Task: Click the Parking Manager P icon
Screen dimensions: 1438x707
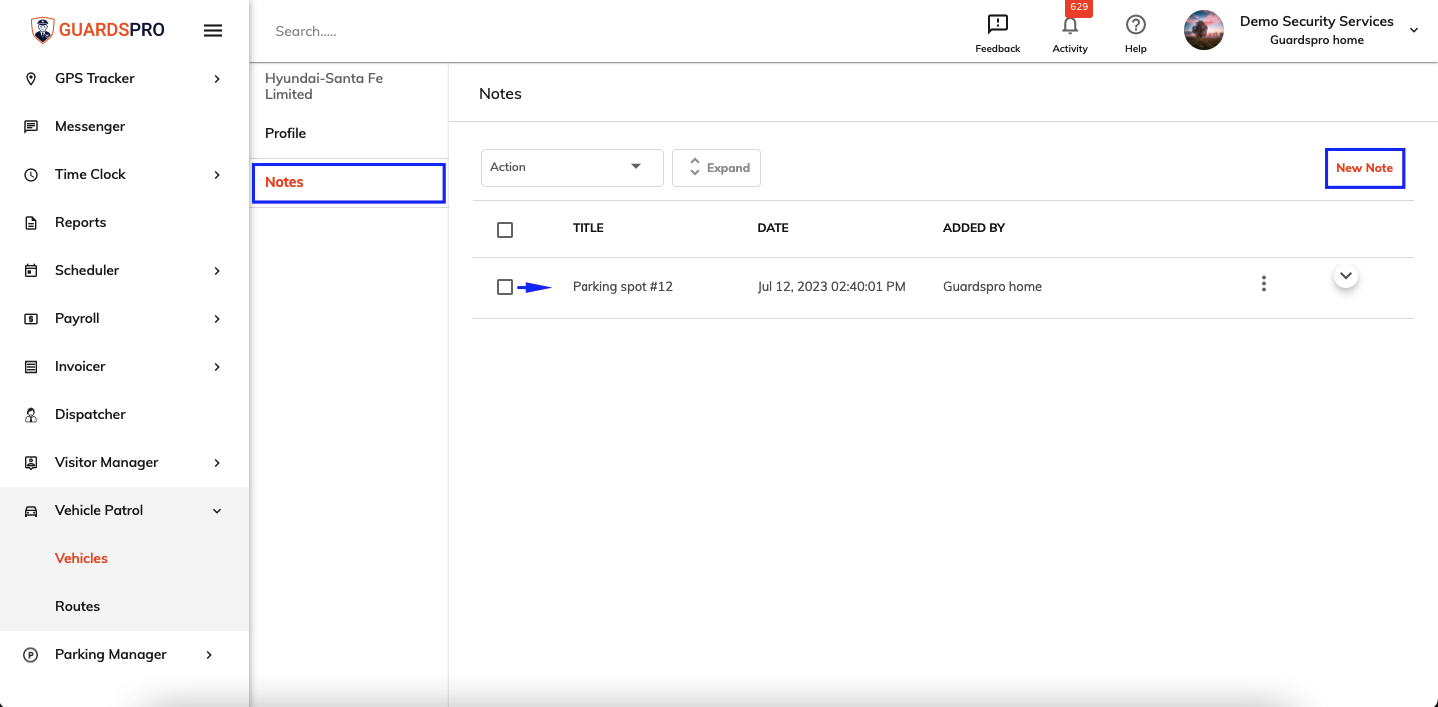Action: pos(31,655)
